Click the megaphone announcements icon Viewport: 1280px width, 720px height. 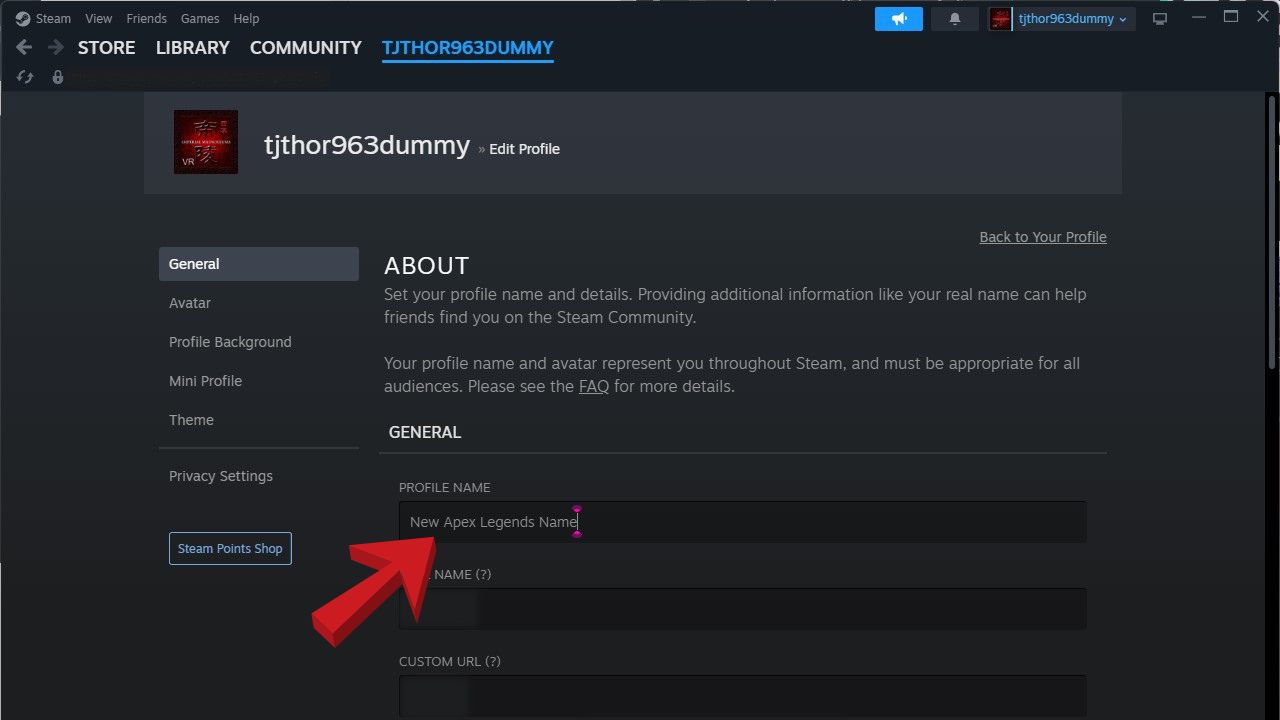tap(898, 19)
